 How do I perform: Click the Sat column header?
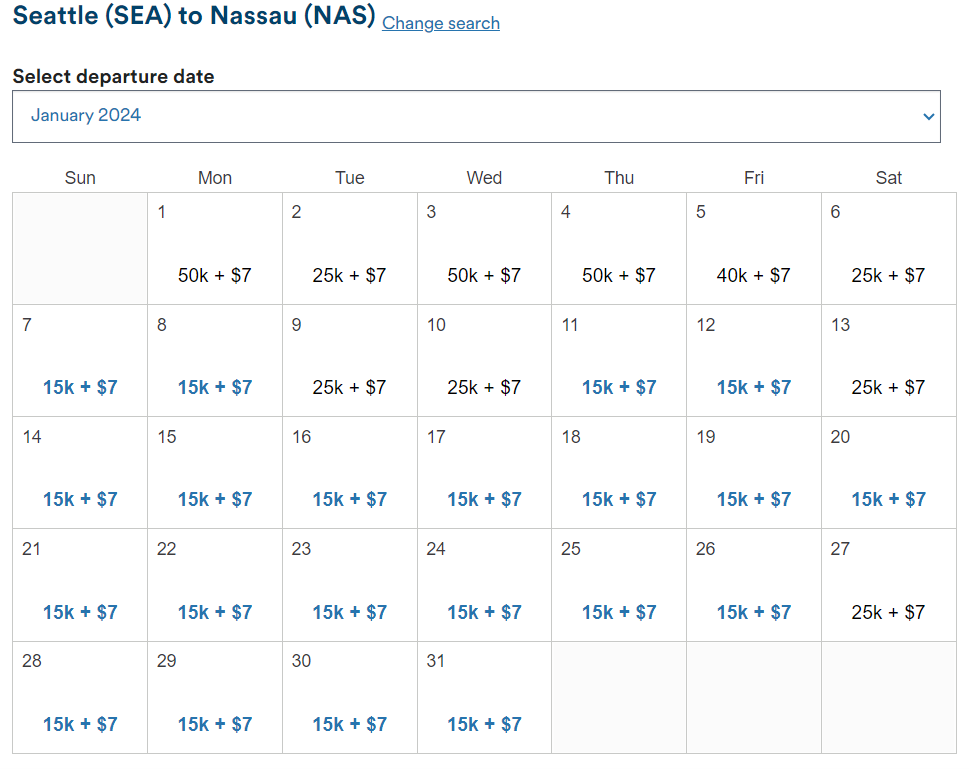click(x=888, y=178)
